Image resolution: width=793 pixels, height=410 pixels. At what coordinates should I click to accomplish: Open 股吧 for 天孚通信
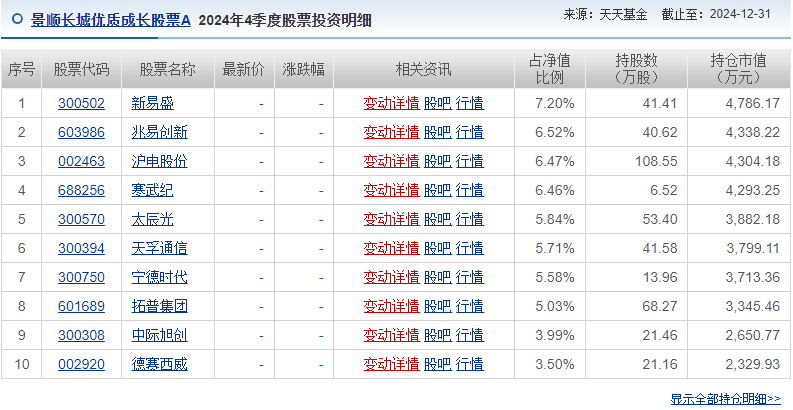437,248
